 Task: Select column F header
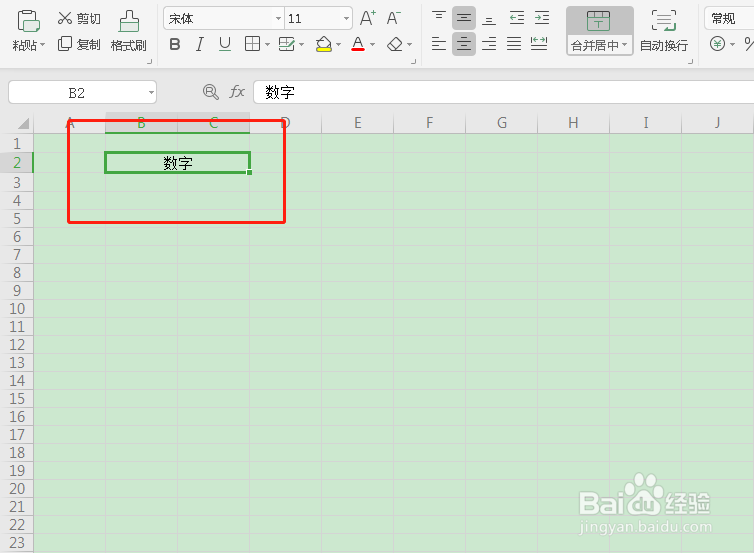(429, 123)
